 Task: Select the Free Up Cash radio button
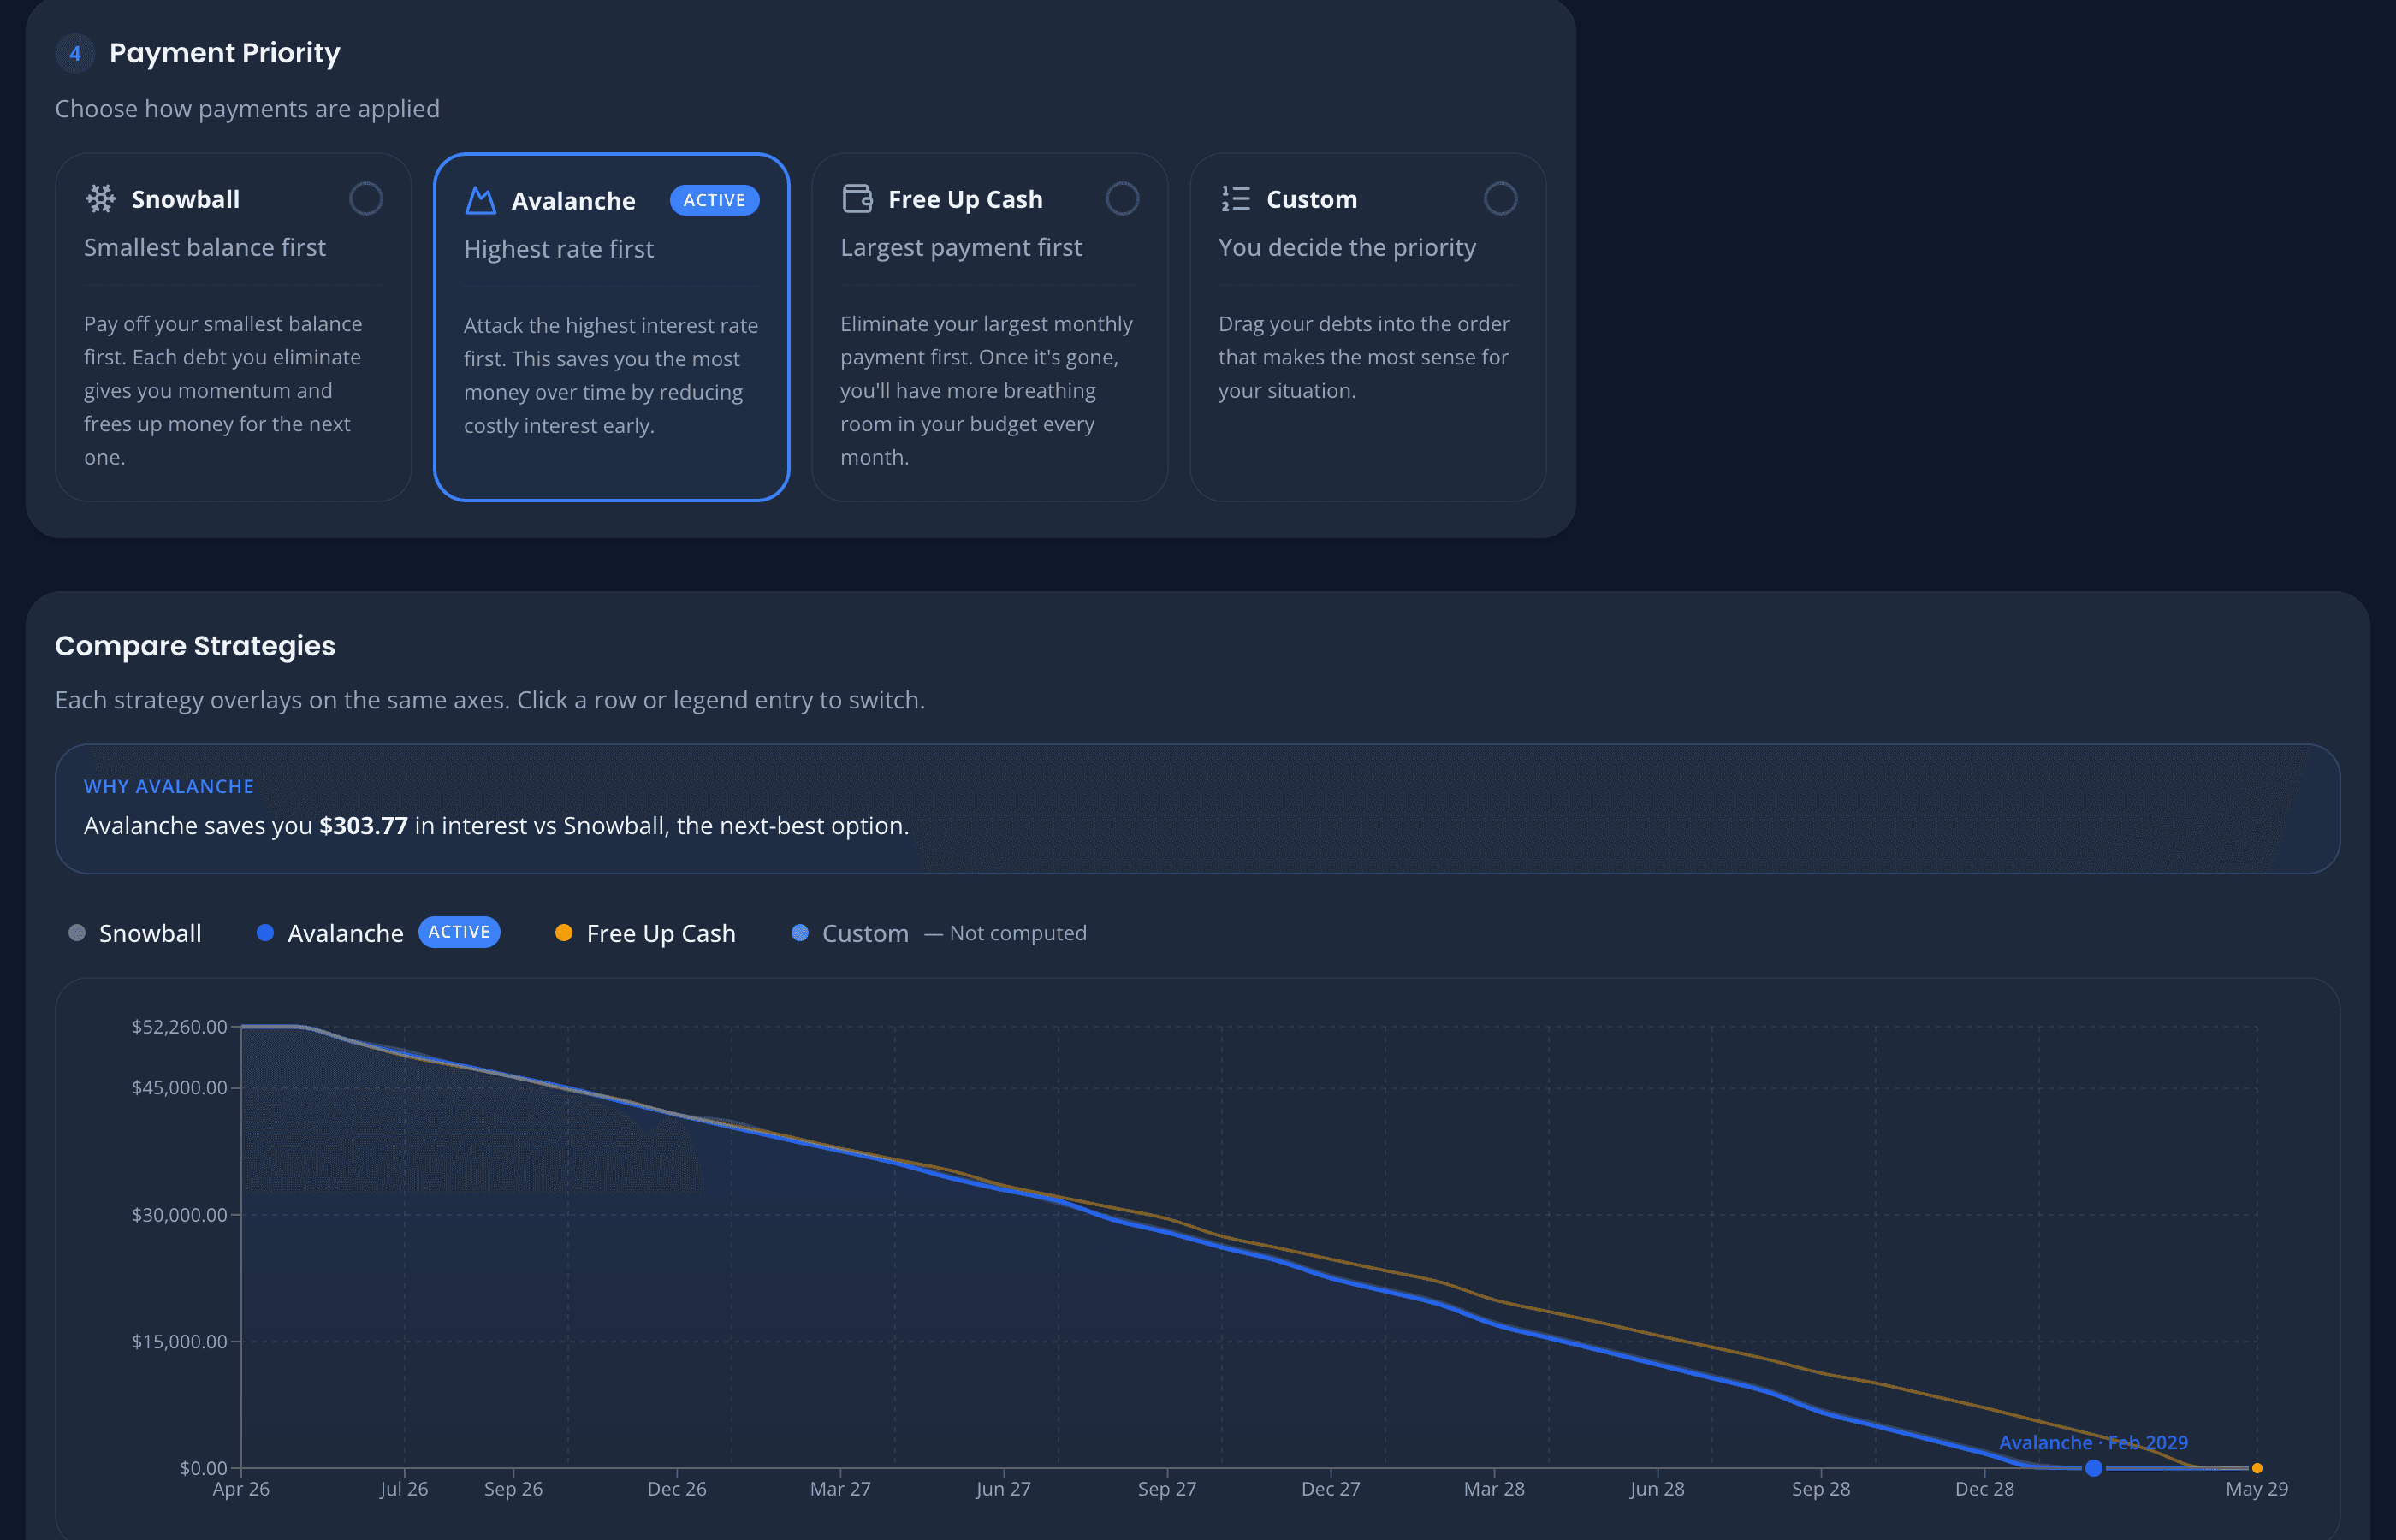[1123, 199]
